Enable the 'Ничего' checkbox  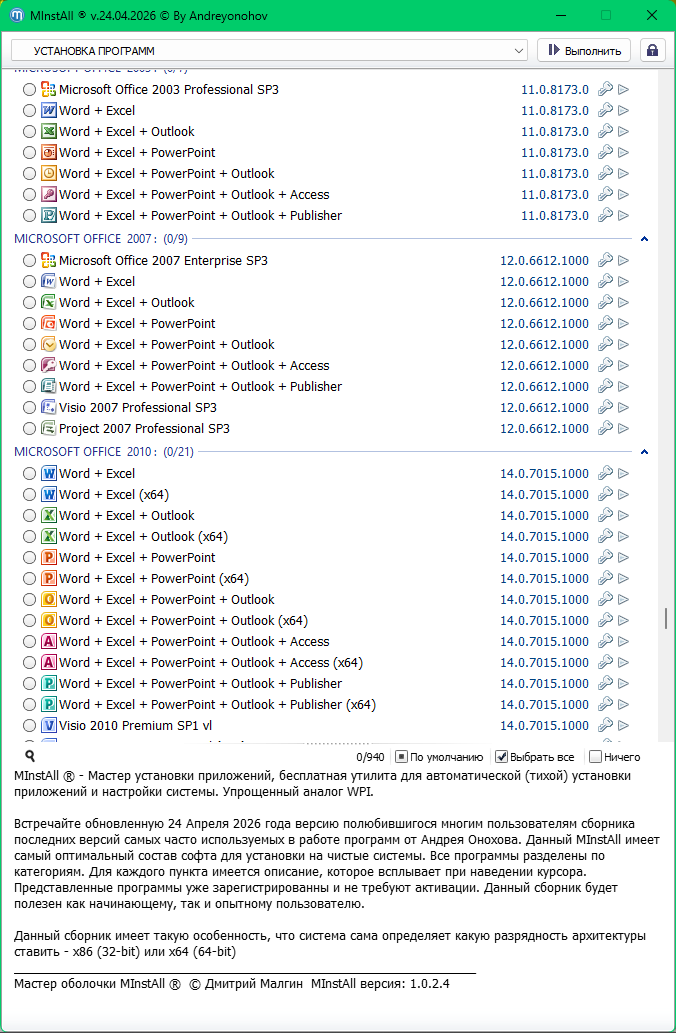click(x=596, y=757)
